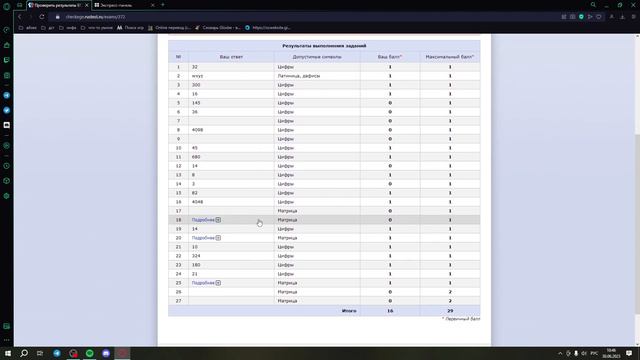Screen dimensions: 640x360
Task: Open Discord from the taskbar
Action: pos(106,353)
